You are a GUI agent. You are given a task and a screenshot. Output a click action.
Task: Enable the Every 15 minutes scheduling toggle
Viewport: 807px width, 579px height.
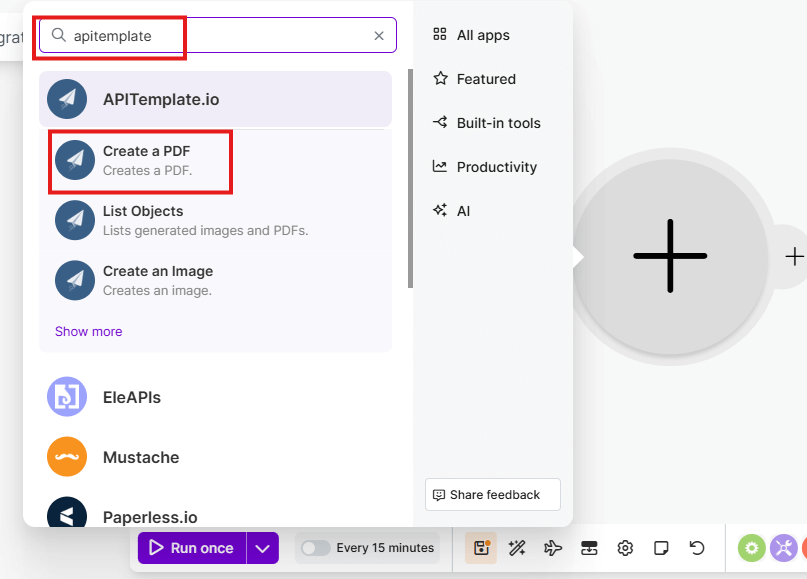click(315, 548)
